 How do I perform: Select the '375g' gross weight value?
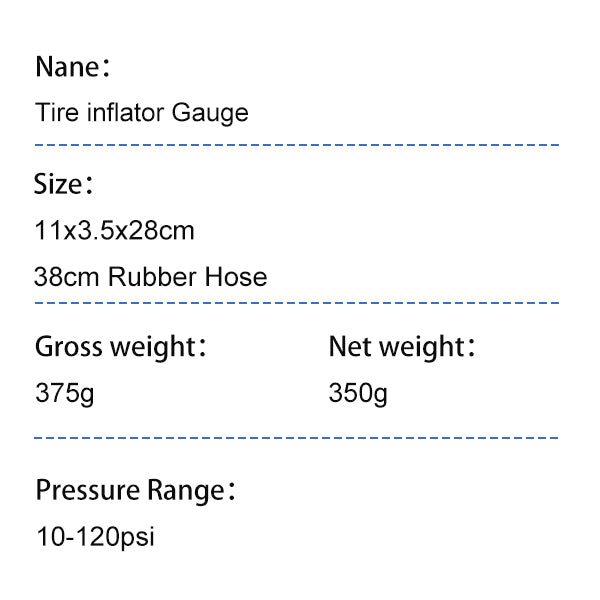click(65, 394)
